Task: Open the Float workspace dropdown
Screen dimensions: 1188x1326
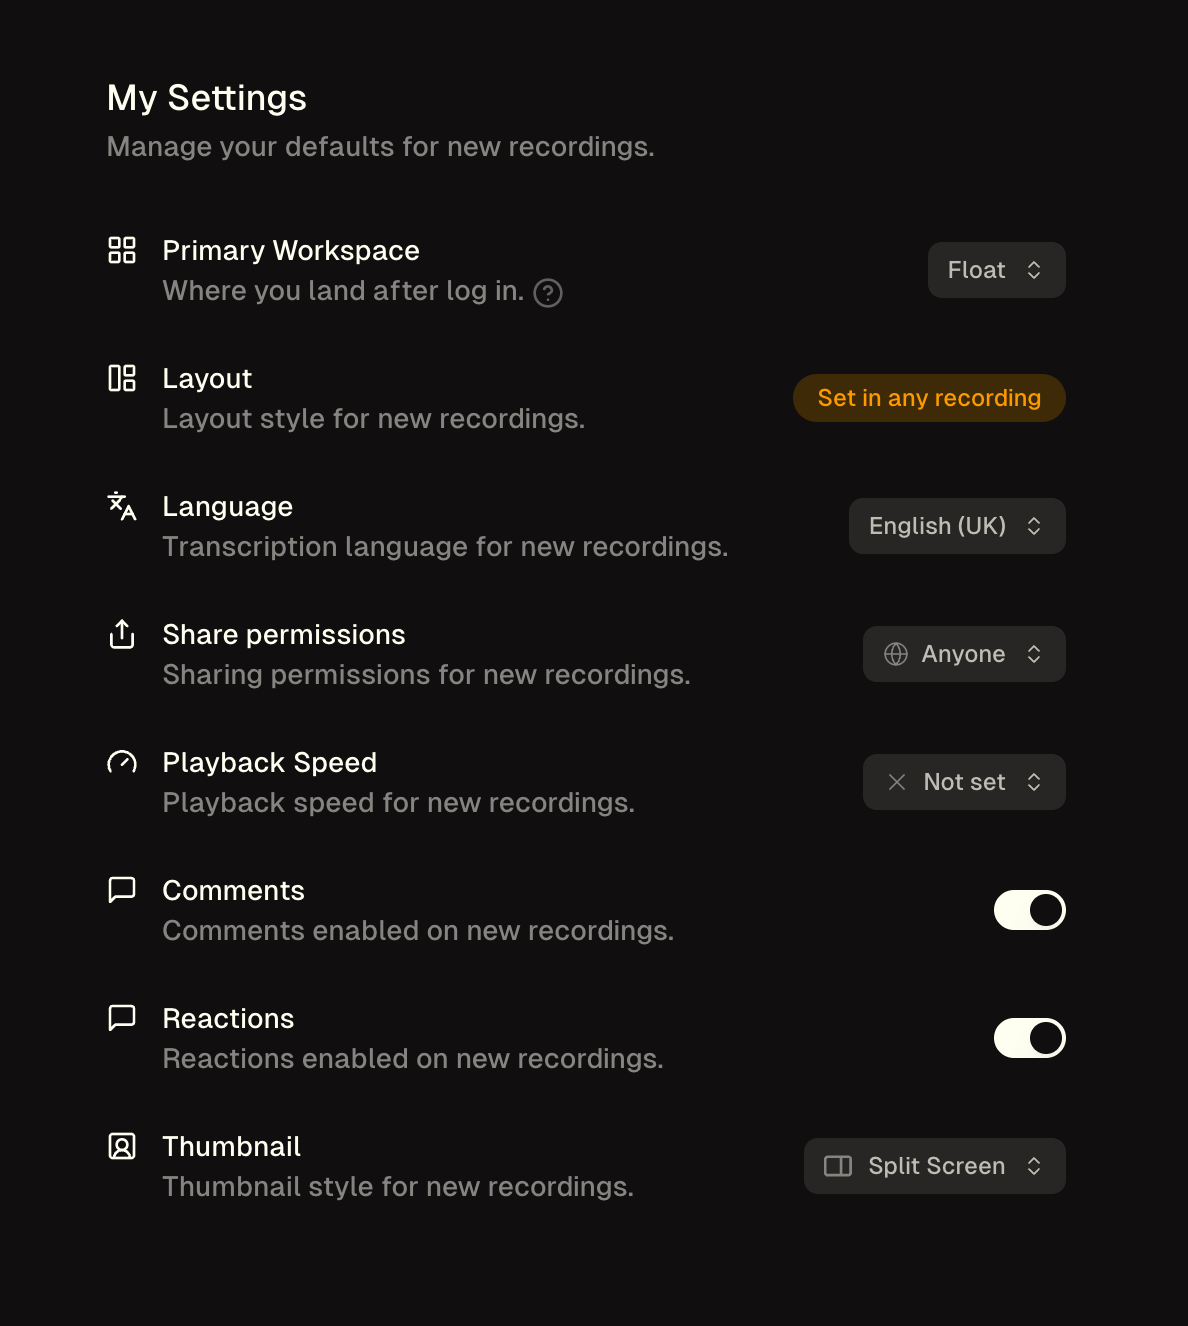Action: tap(997, 270)
